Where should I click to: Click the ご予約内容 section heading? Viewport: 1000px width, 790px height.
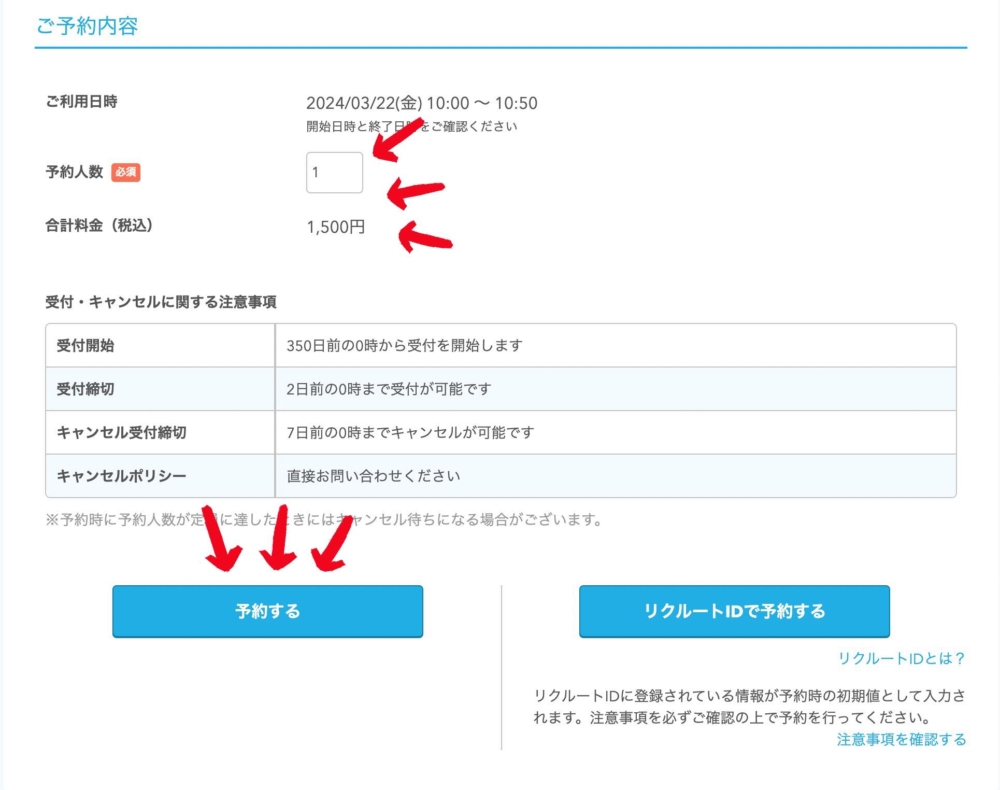pyautogui.click(x=87, y=26)
